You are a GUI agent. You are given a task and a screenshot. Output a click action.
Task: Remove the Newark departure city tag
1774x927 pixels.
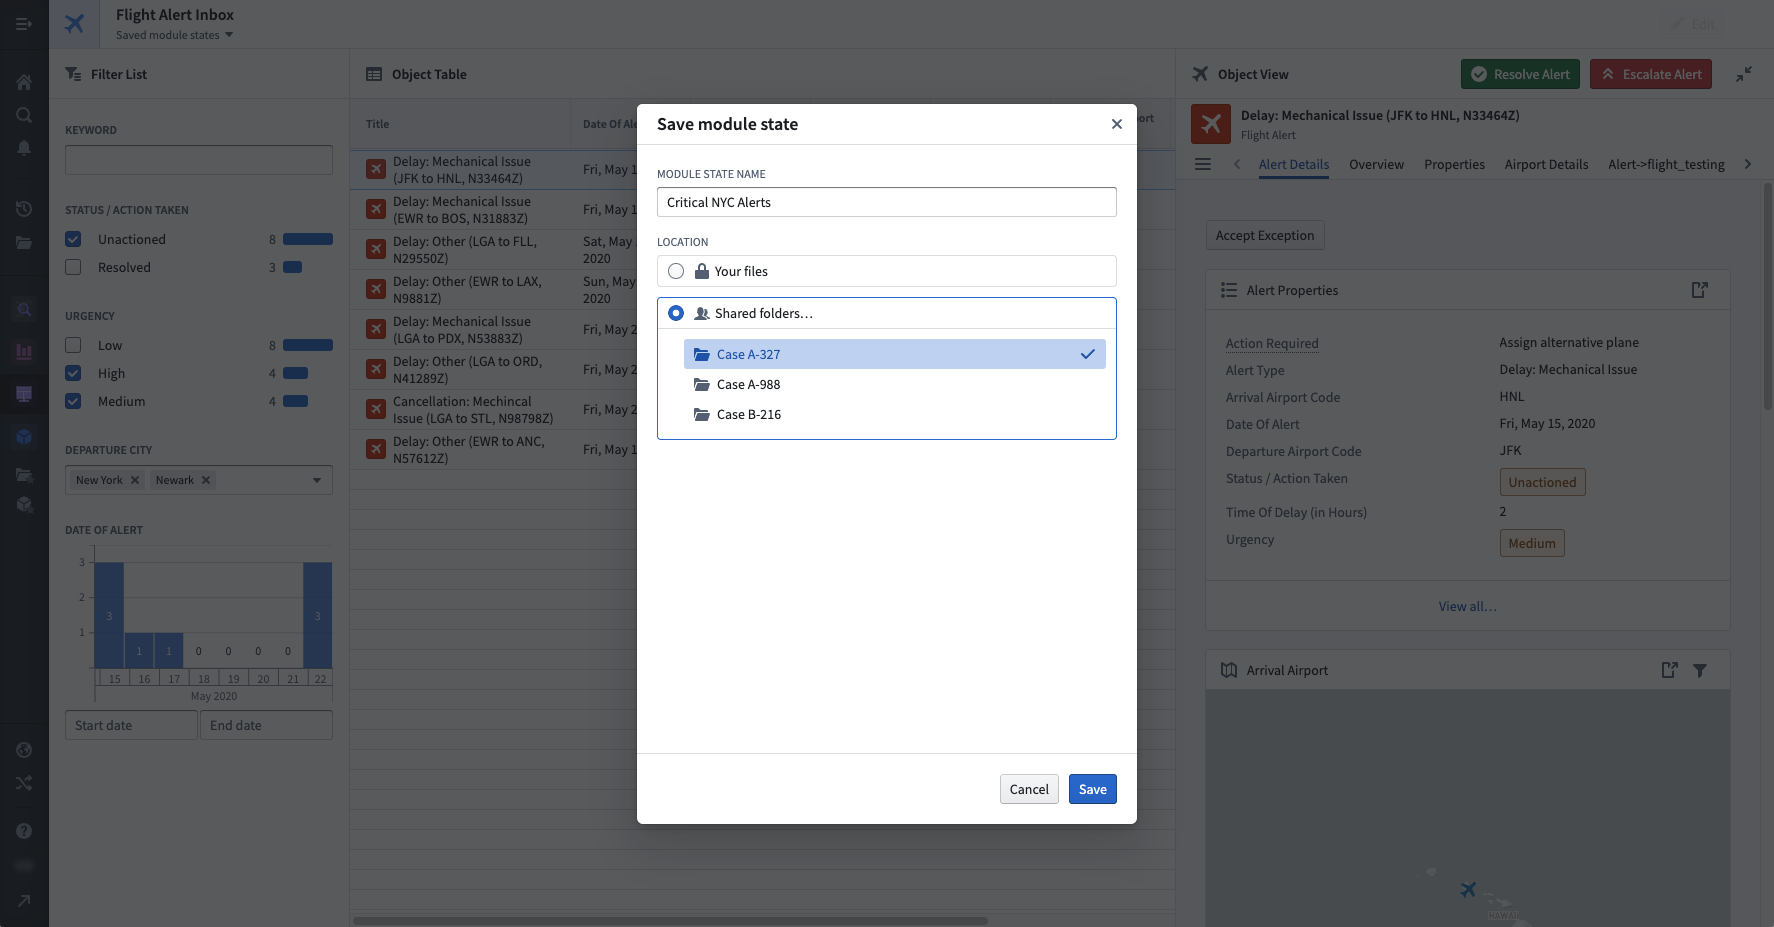pos(206,480)
